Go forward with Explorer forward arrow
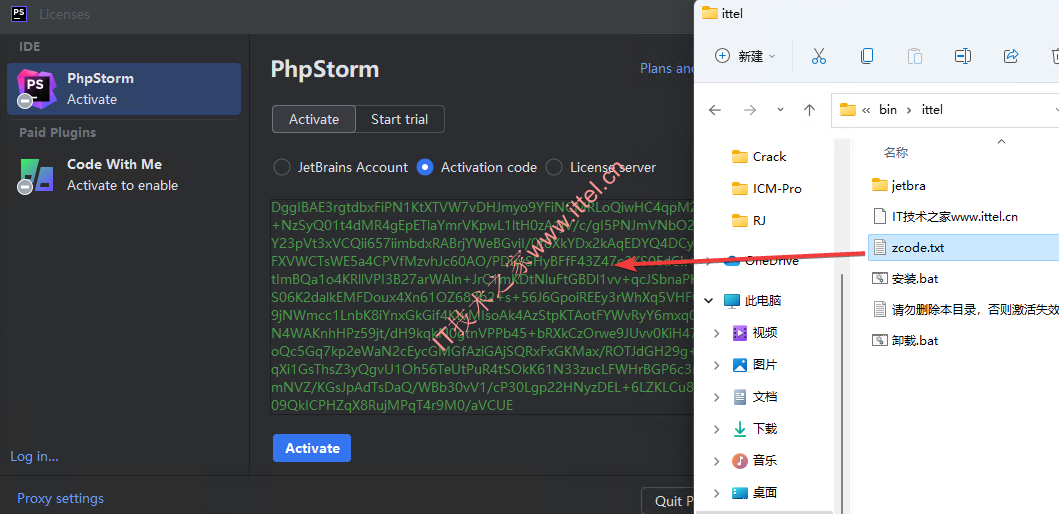This screenshot has height=514, width=1059. click(750, 109)
